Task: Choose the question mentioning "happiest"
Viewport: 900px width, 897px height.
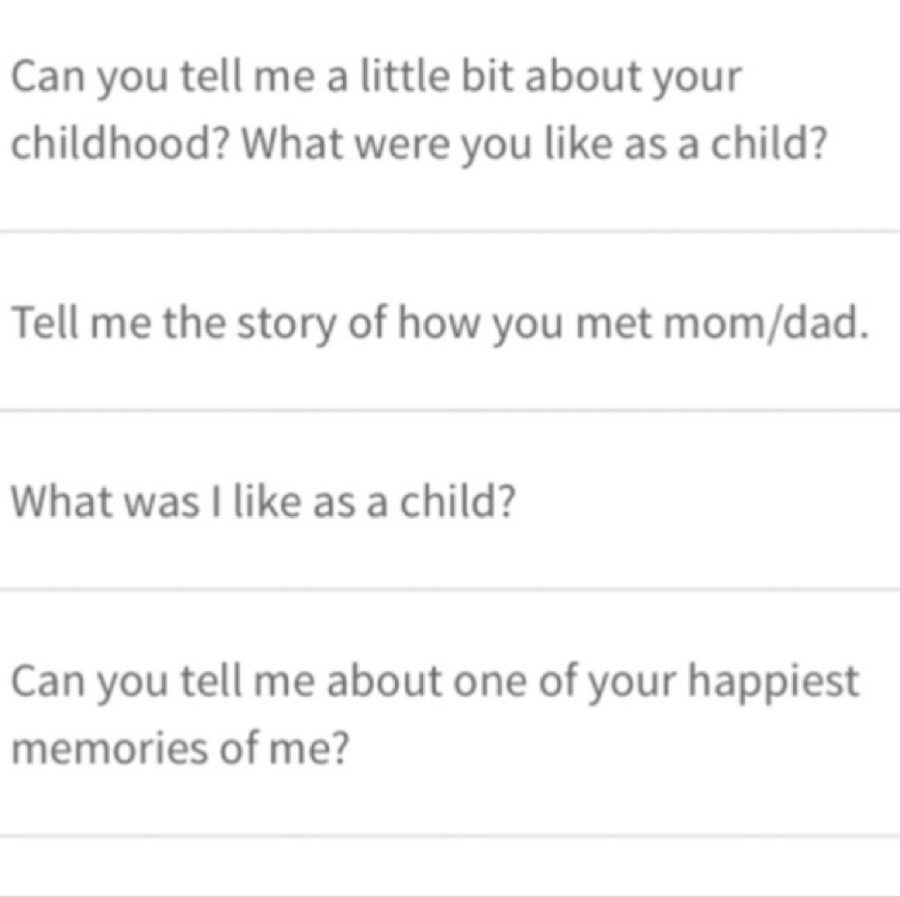Action: pyautogui.click(x=450, y=713)
